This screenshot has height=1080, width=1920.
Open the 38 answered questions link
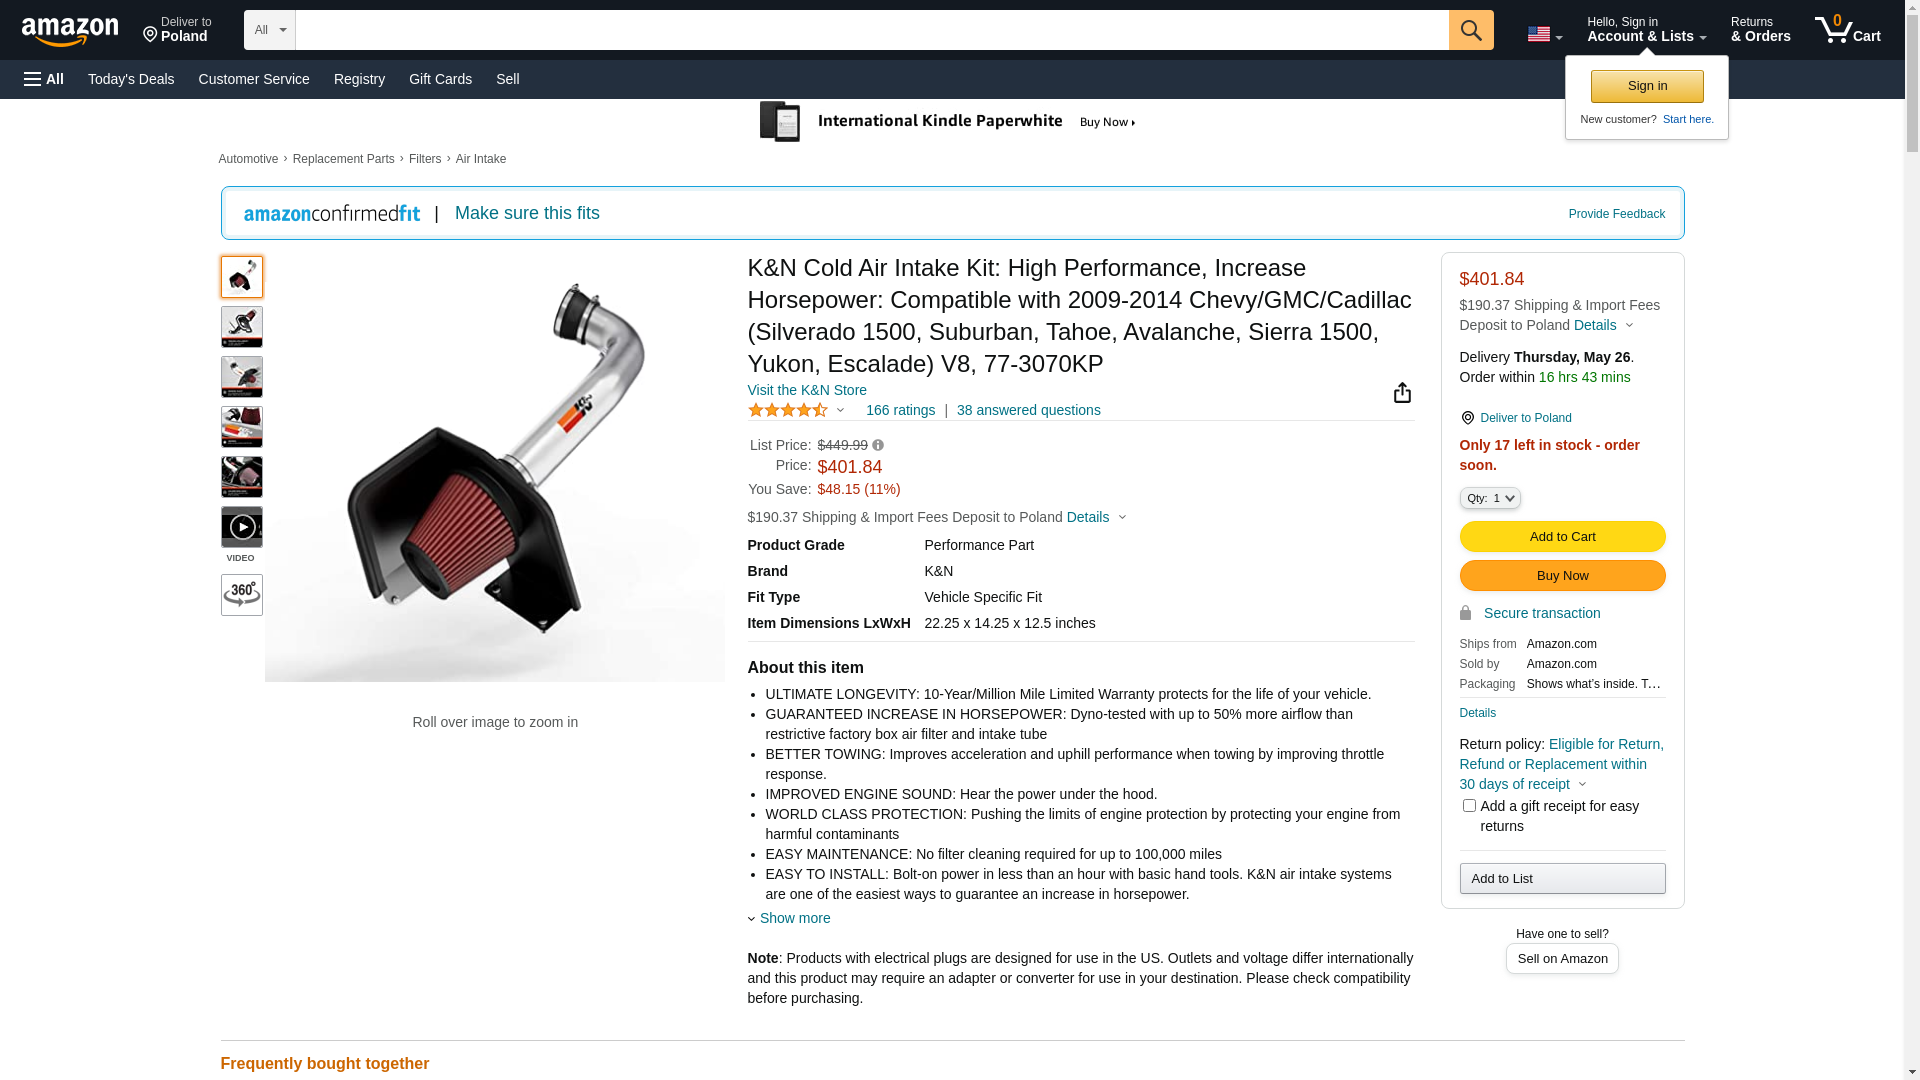(1028, 410)
